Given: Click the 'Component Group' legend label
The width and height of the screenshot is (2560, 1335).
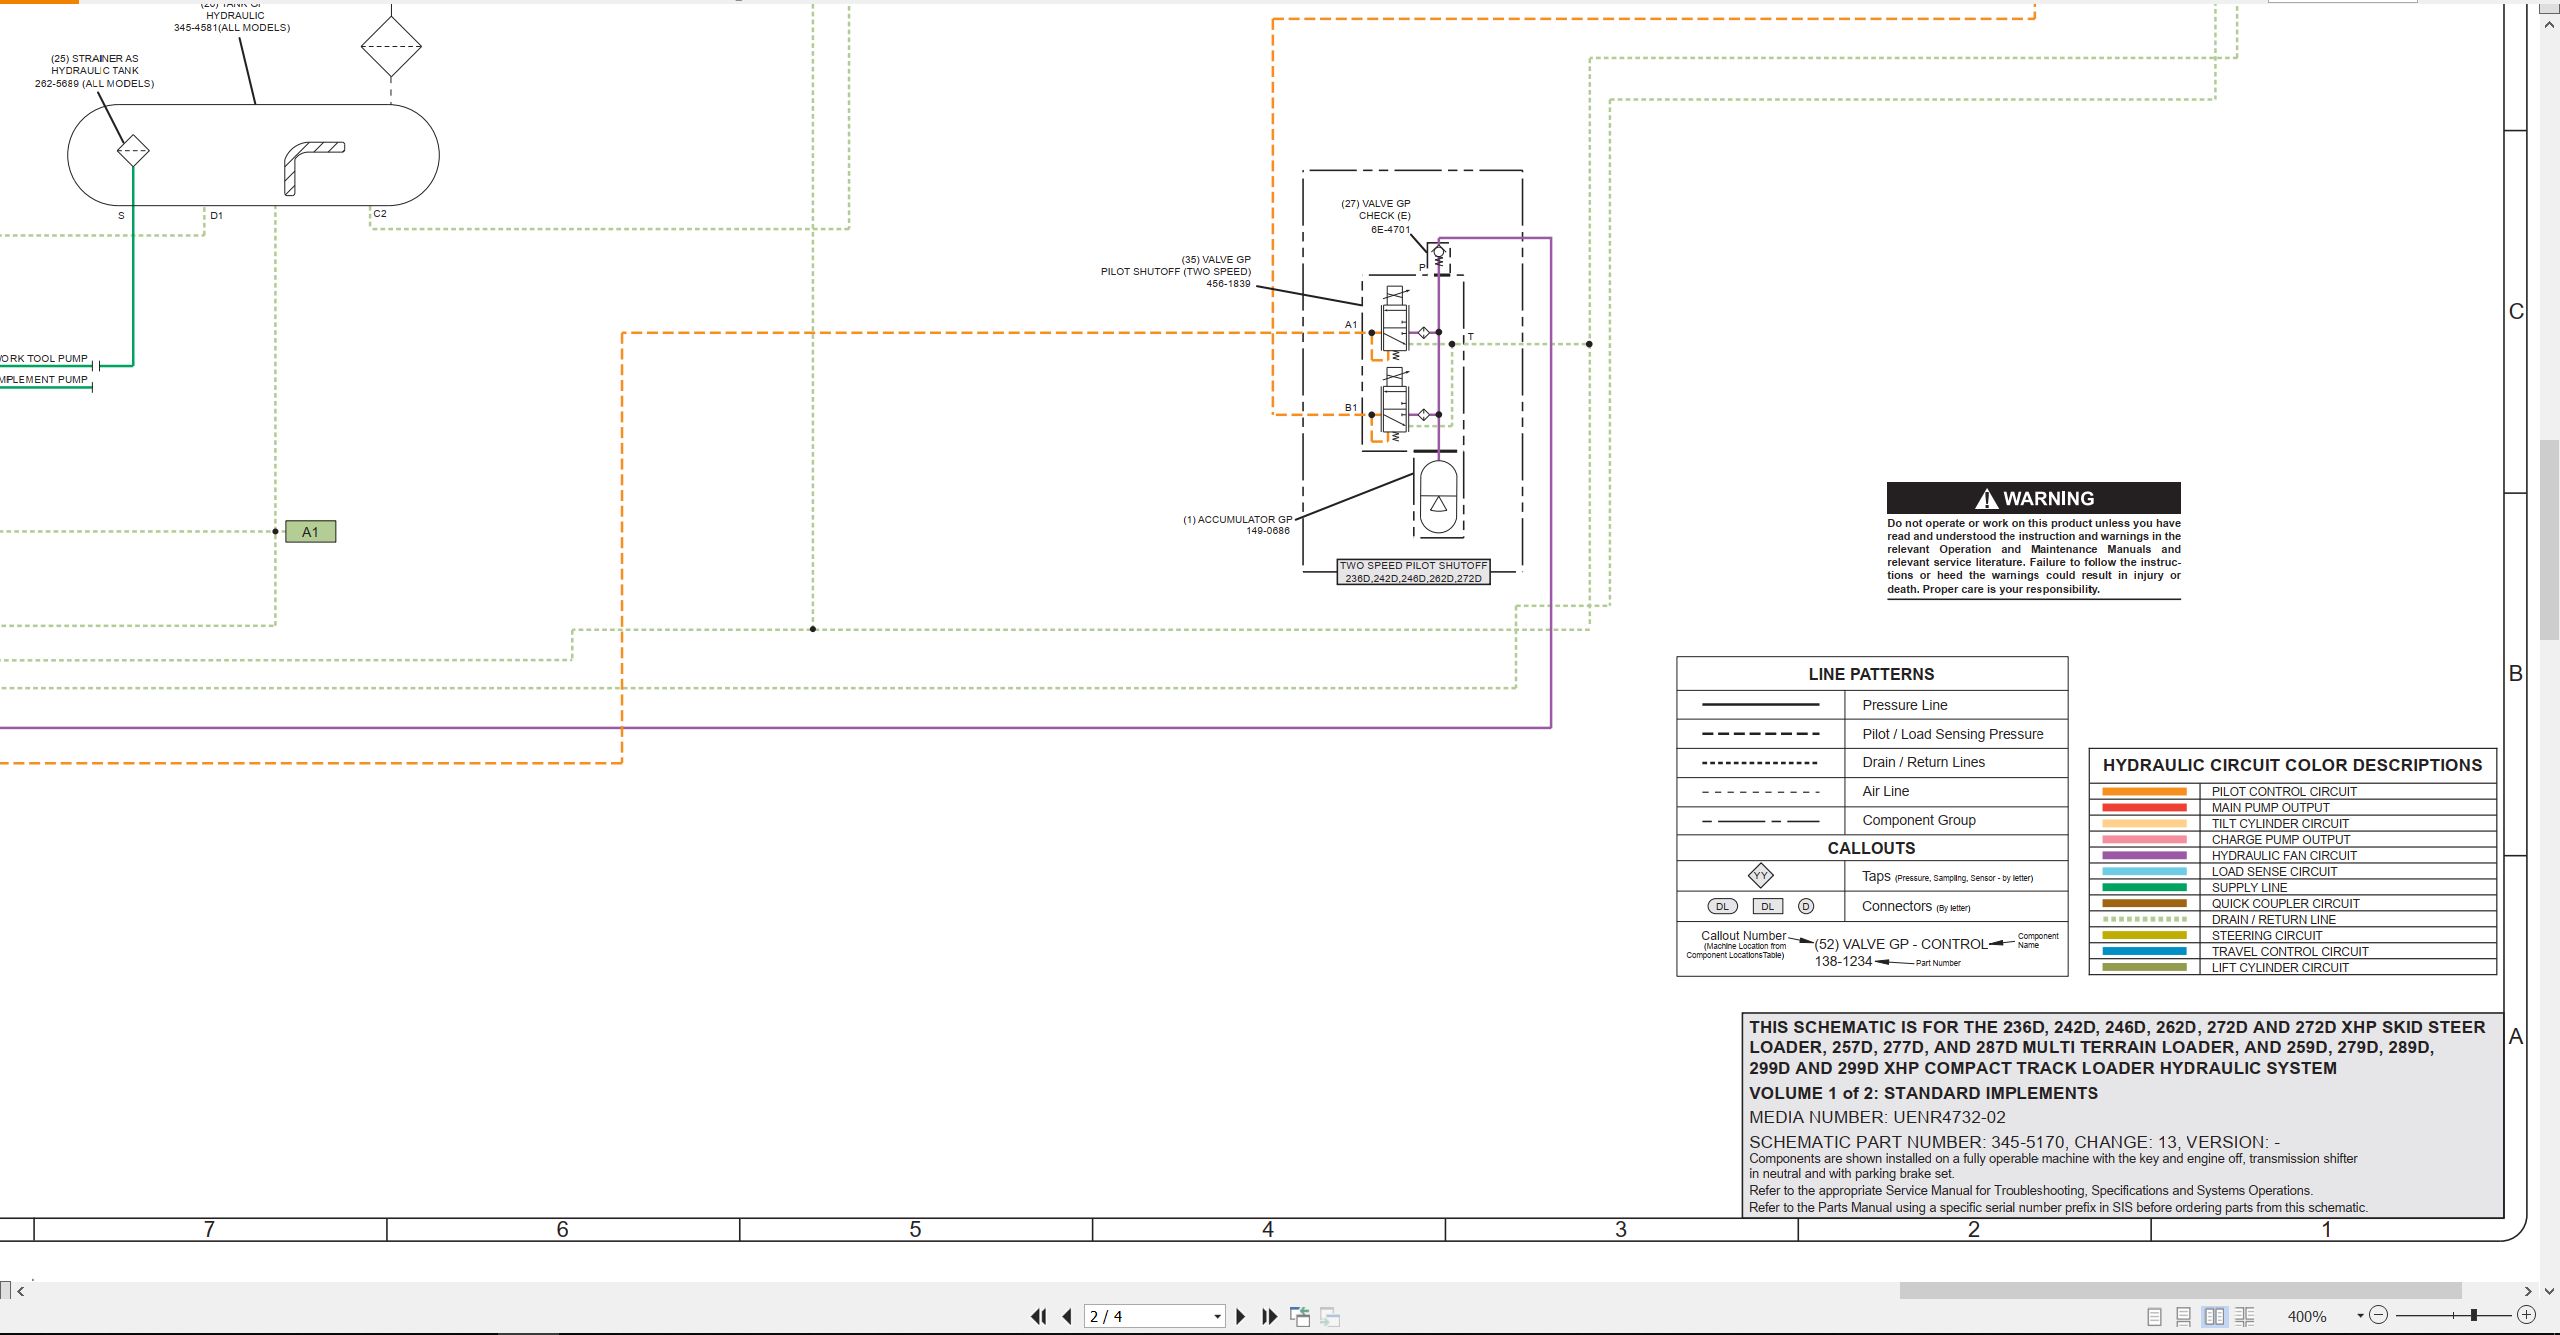Looking at the screenshot, I should coord(1918,820).
